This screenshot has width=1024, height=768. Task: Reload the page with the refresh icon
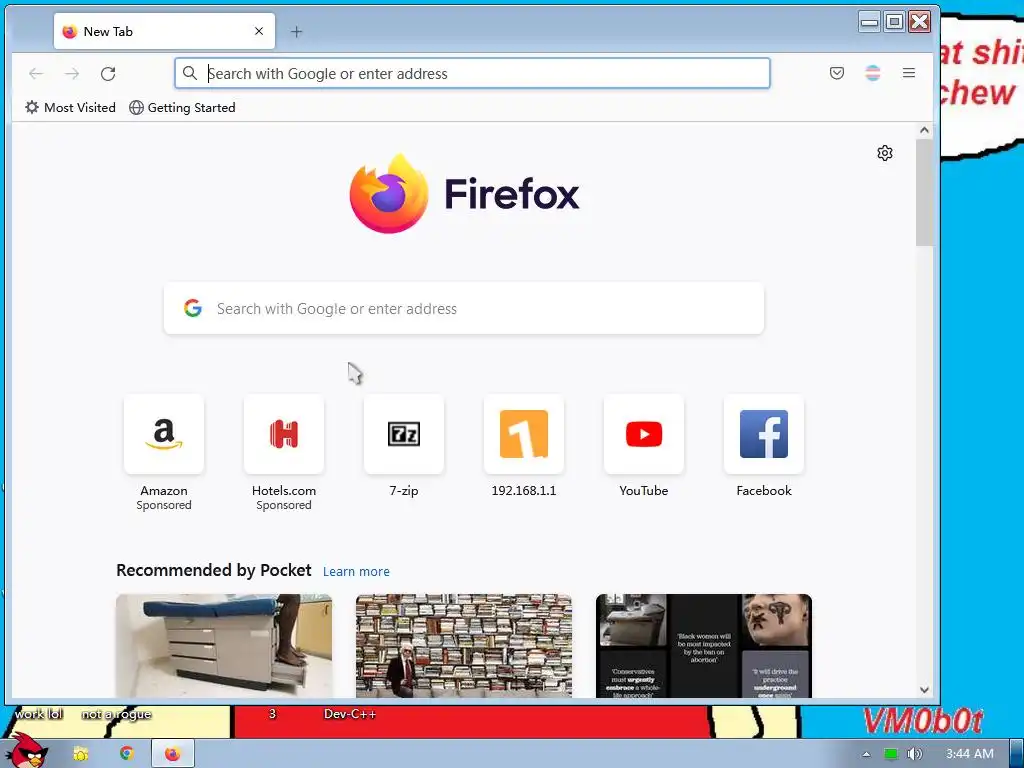point(108,74)
